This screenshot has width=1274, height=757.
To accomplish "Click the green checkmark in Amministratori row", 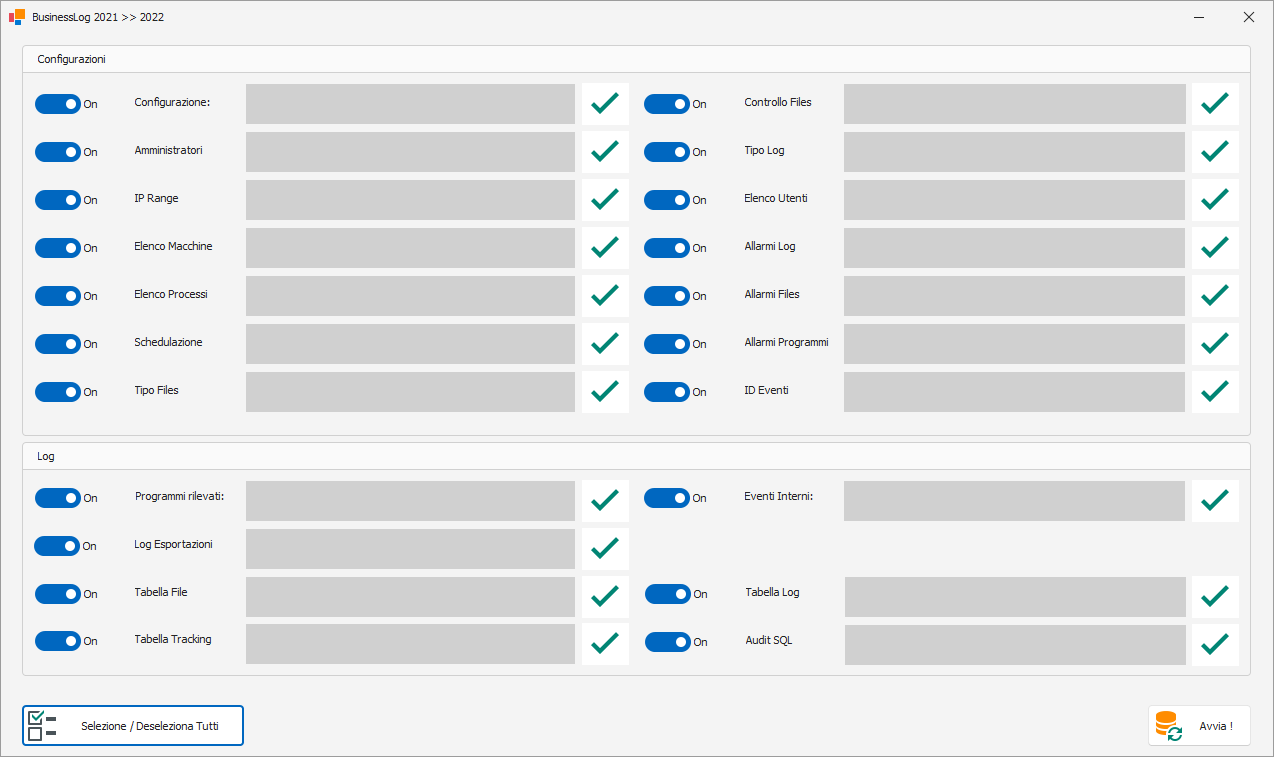I will point(605,151).
